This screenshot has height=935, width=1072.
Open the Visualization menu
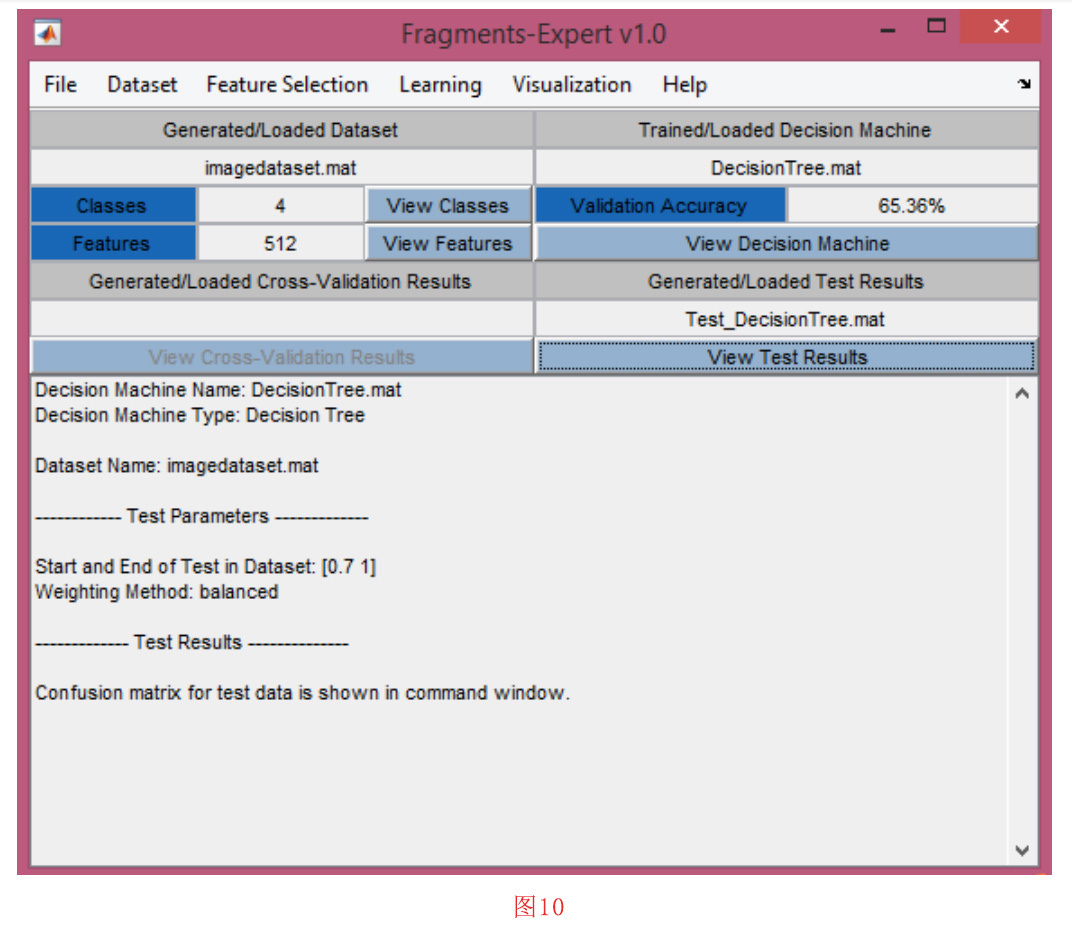click(571, 85)
